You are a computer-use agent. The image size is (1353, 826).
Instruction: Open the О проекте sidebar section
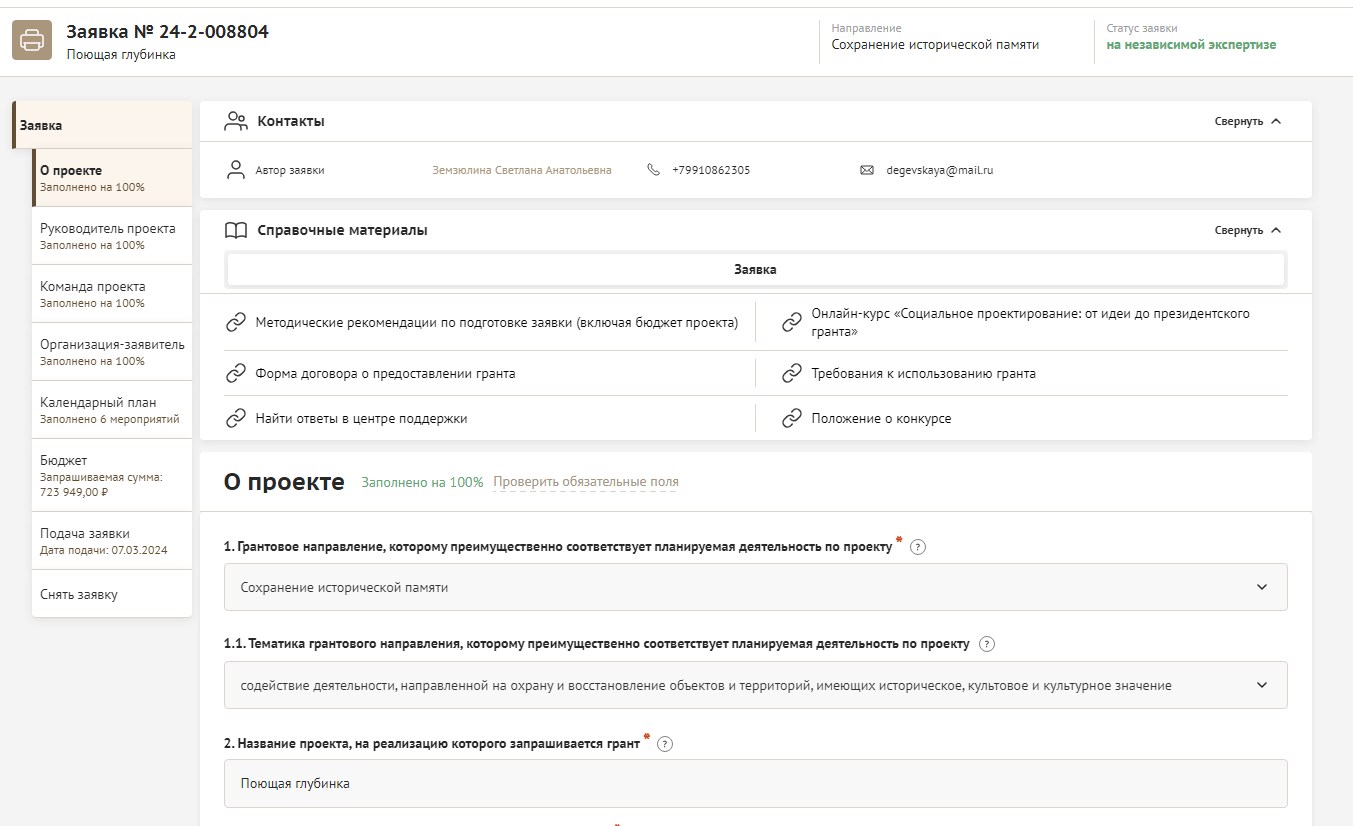point(112,178)
